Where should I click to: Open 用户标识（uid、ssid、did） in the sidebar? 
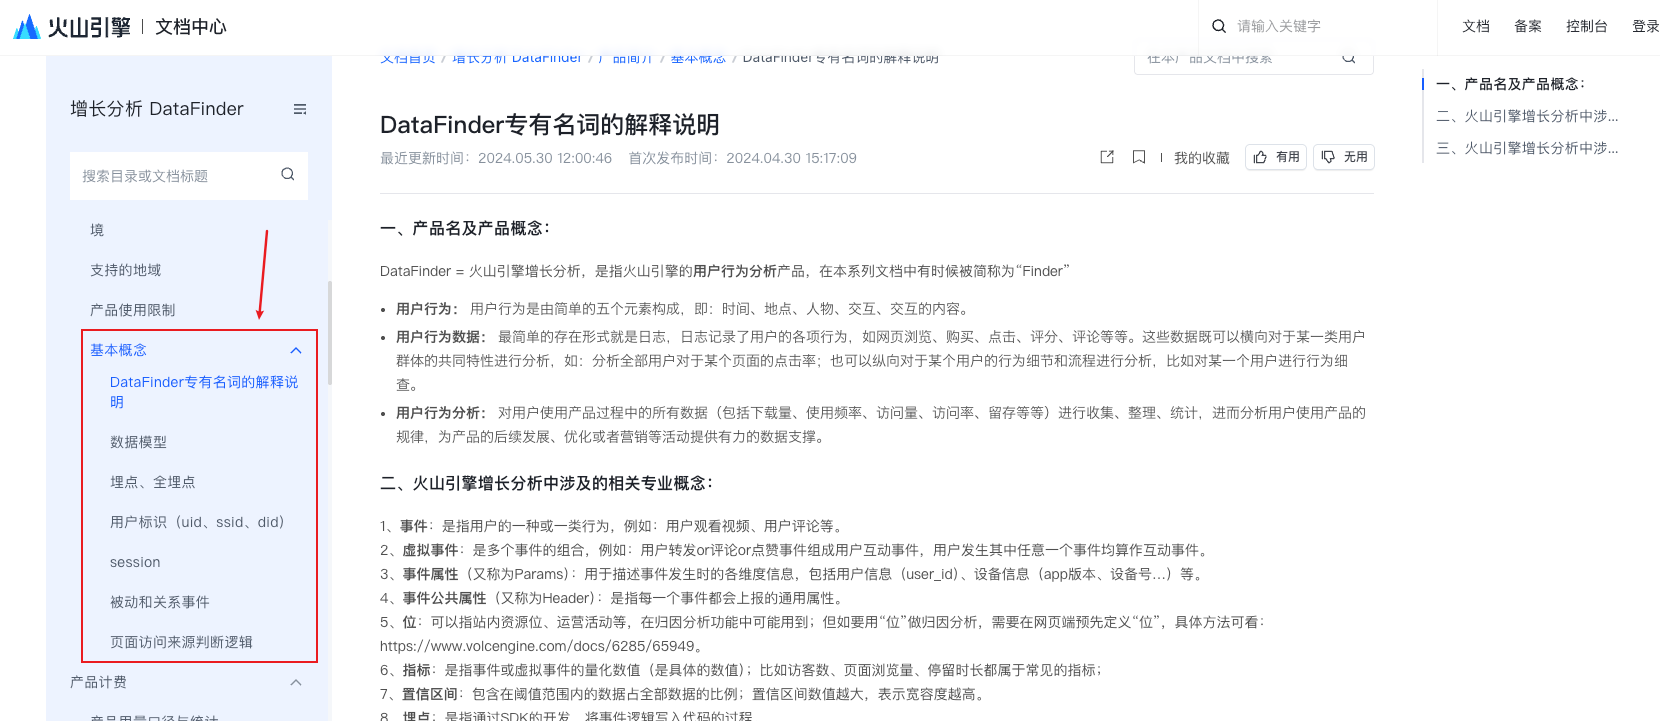[199, 522]
